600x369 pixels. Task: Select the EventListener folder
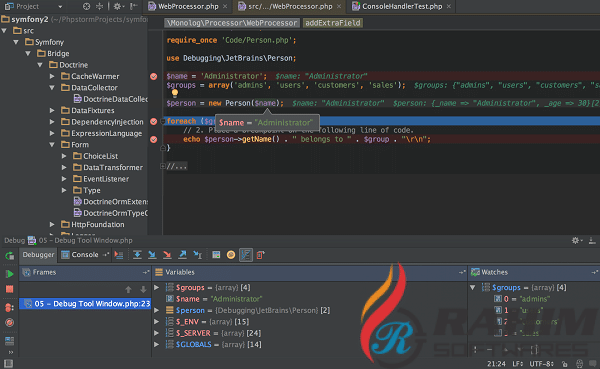coord(101,179)
